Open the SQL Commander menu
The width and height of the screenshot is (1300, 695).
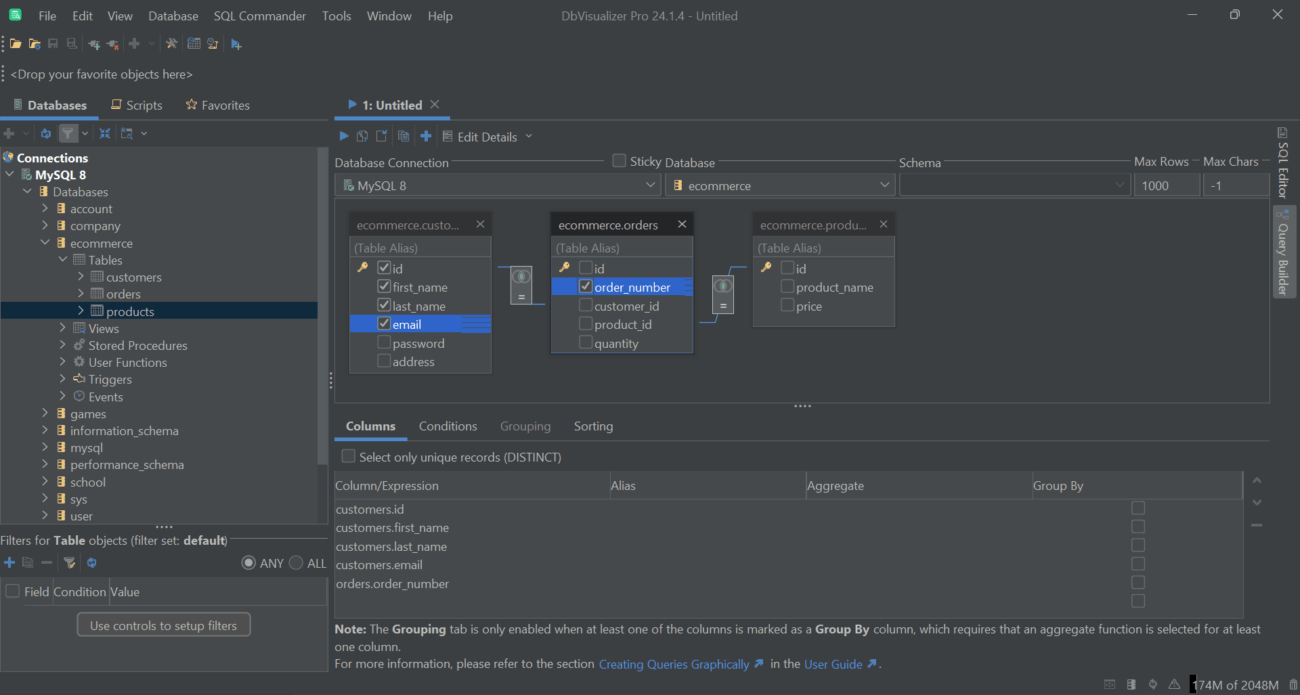[x=259, y=15]
